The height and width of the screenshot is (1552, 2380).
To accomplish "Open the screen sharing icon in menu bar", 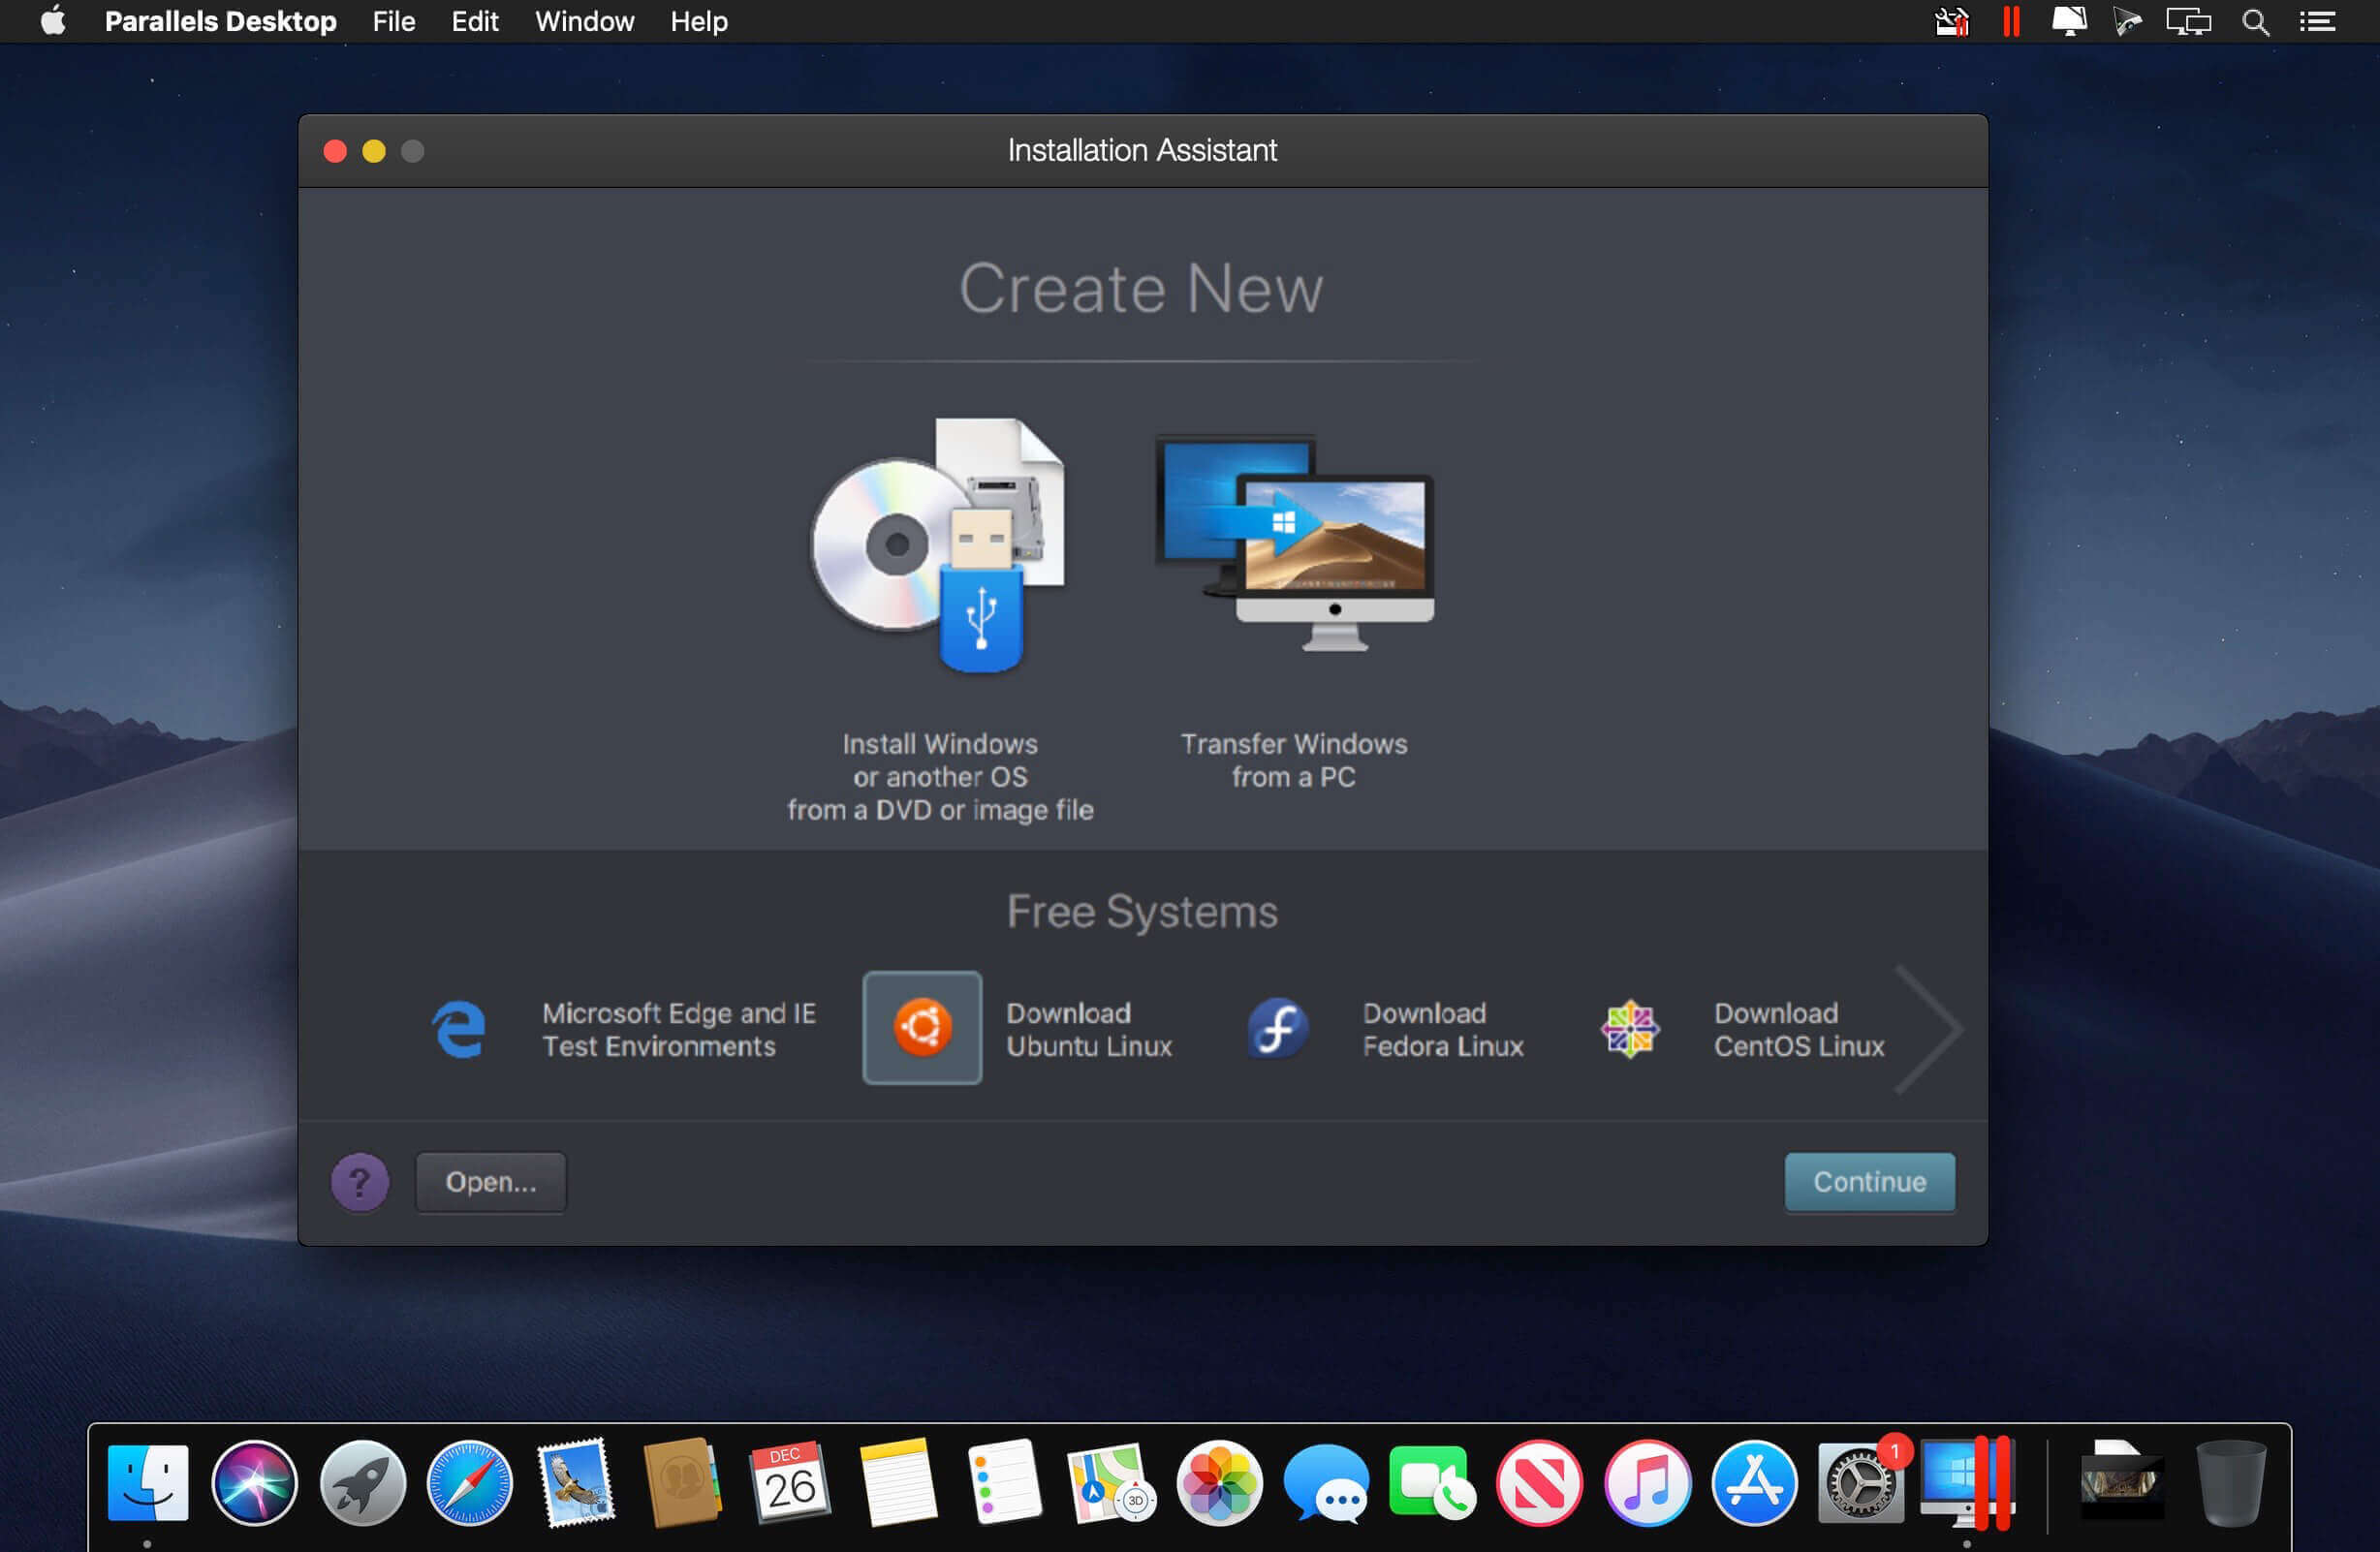I will coord(2188,21).
